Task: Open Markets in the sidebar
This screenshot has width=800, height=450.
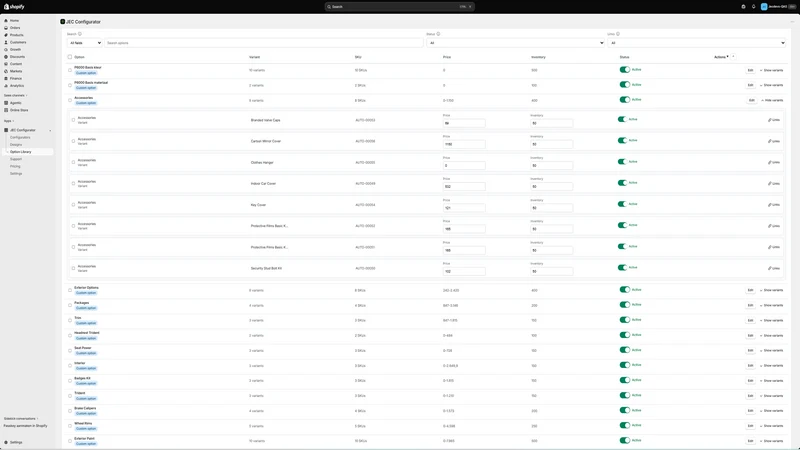Action: [x=16, y=71]
